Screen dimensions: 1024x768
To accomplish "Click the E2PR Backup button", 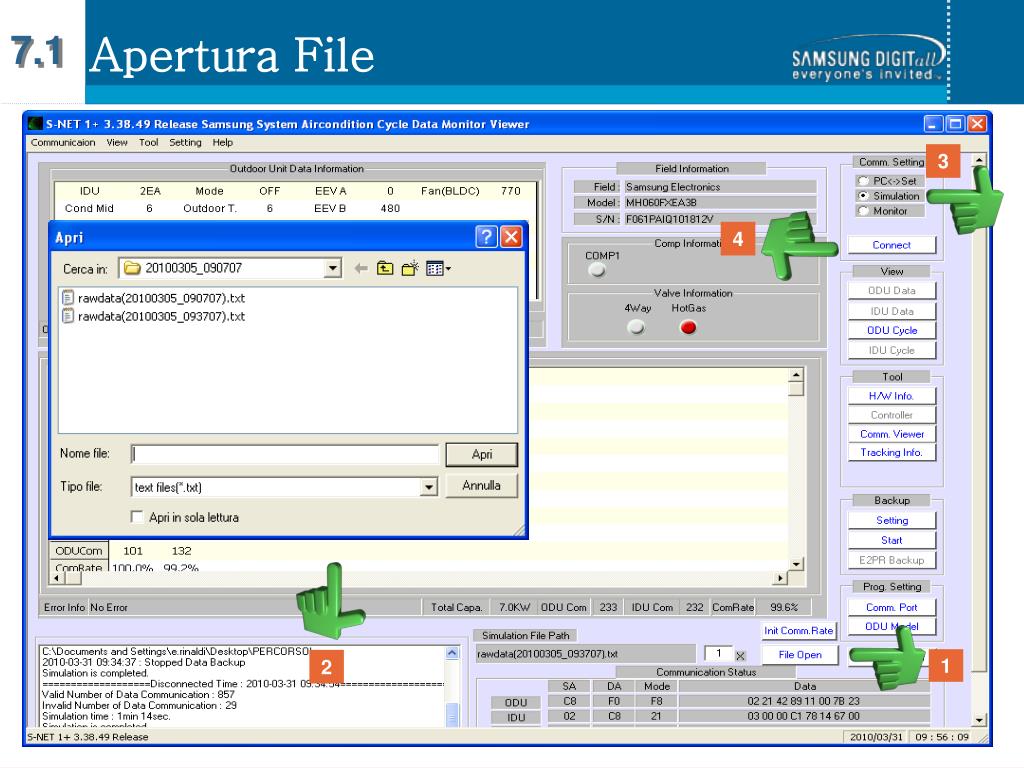I will tap(891, 560).
